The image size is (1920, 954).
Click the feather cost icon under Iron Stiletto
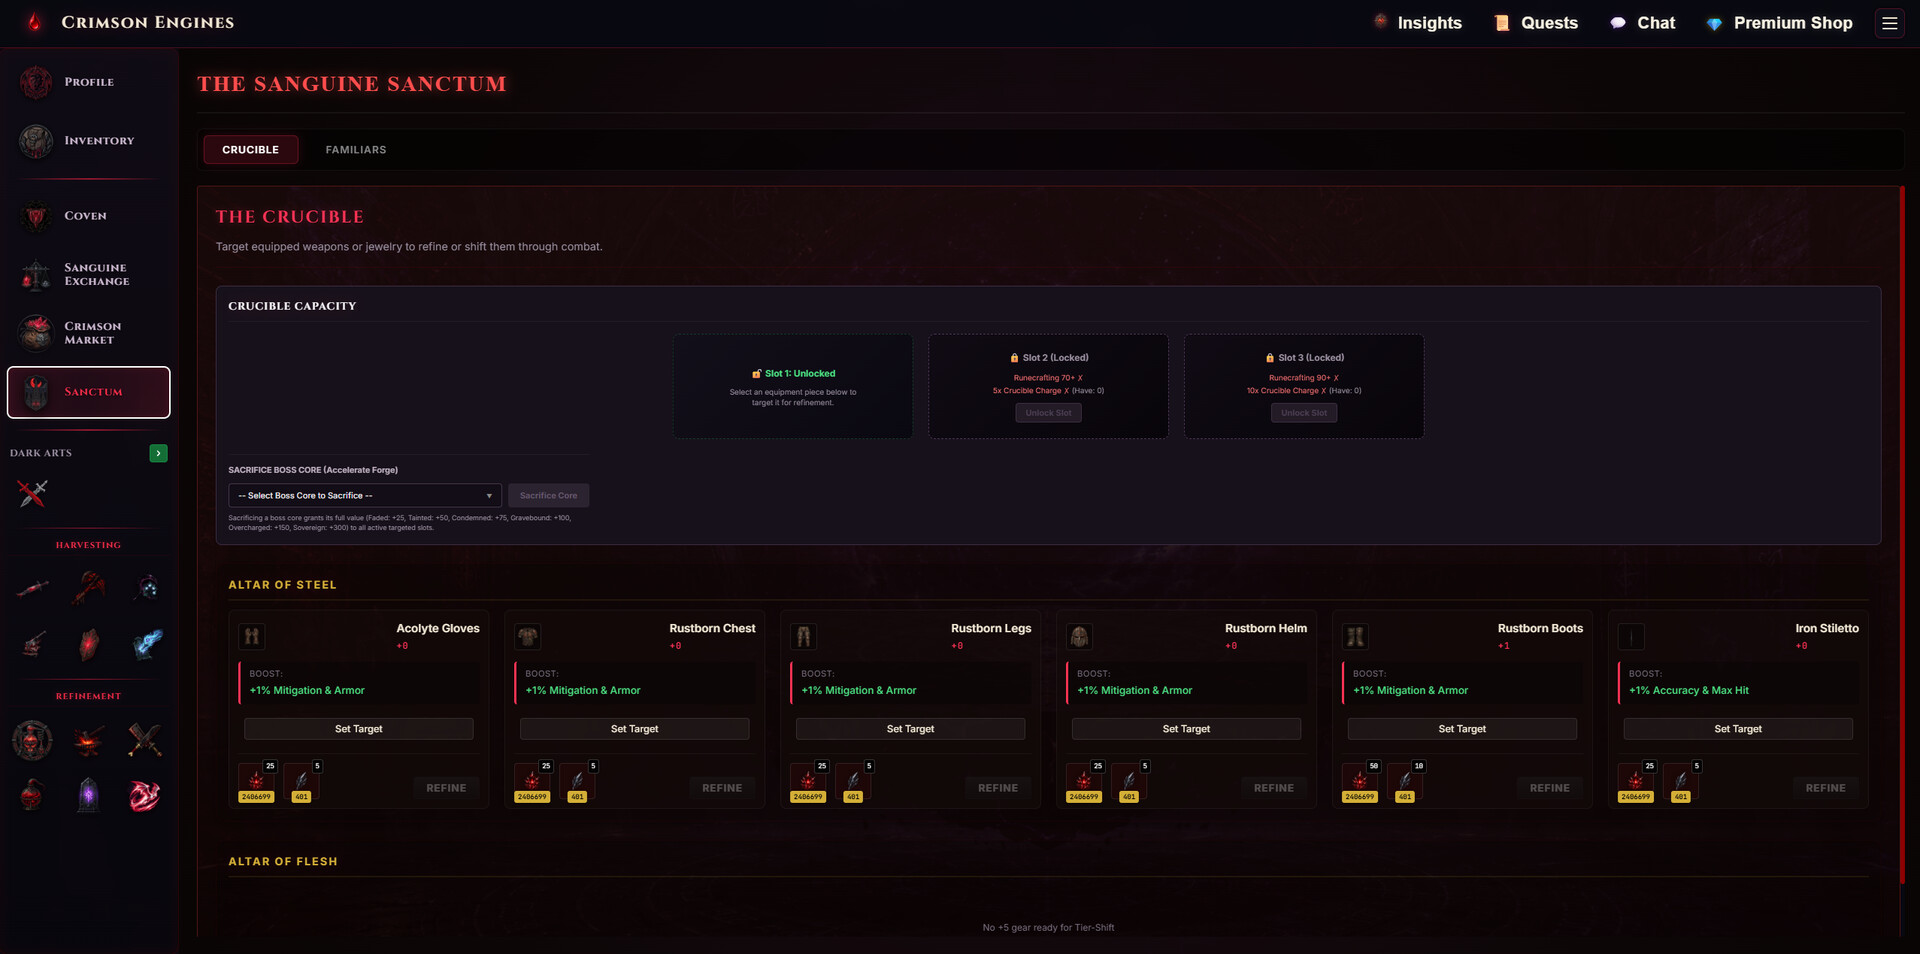(1681, 783)
